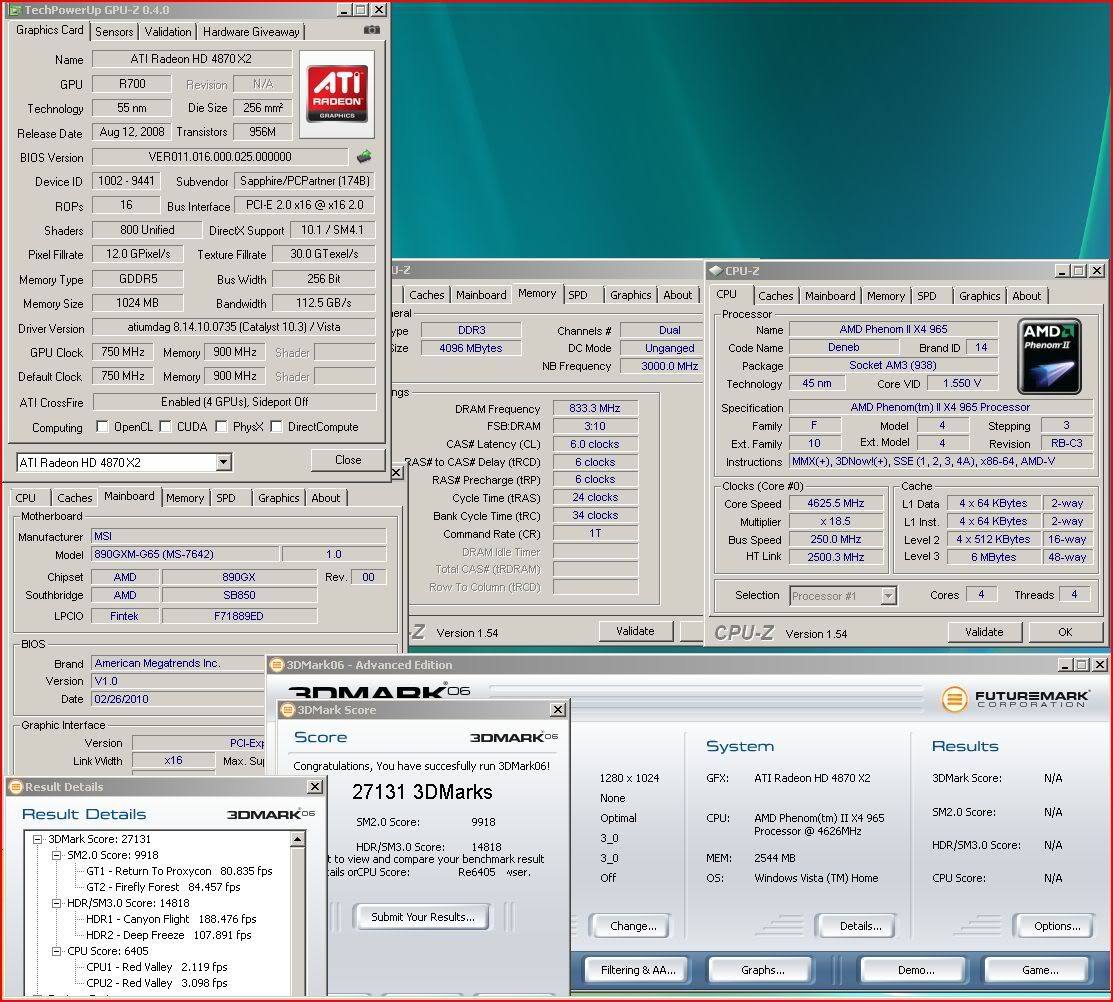Close the 3DMark Score popup
The width and height of the screenshot is (1113, 1002).
[x=557, y=710]
